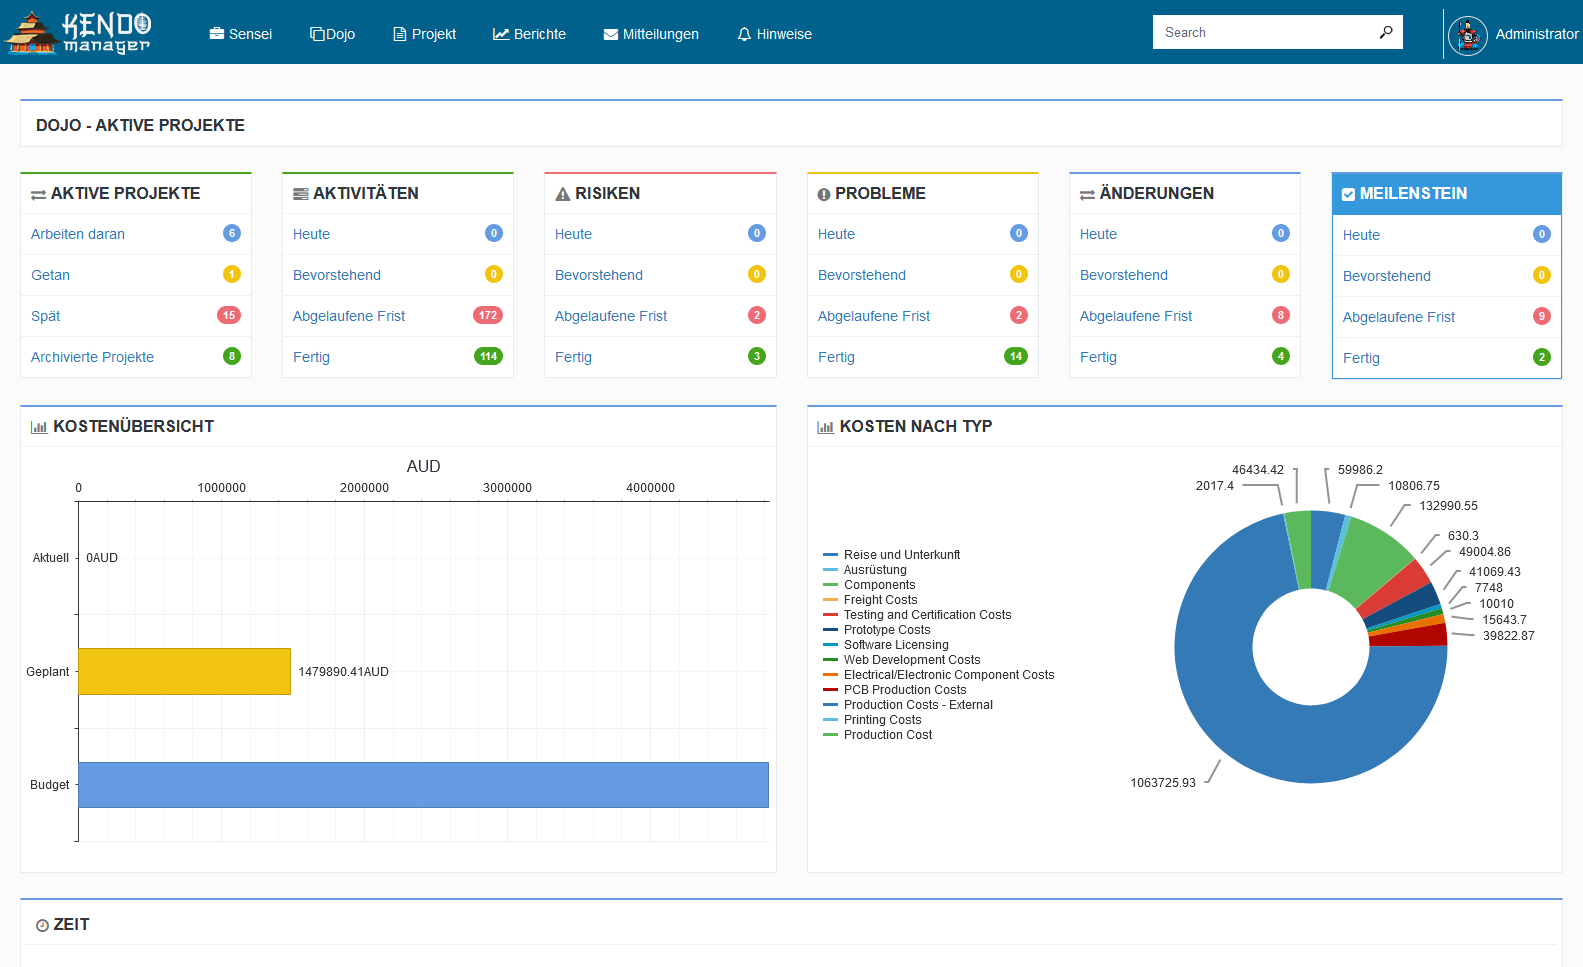The image size is (1583, 967).
Task: Click the bell icon beside Hinweise
Action: coord(744,34)
